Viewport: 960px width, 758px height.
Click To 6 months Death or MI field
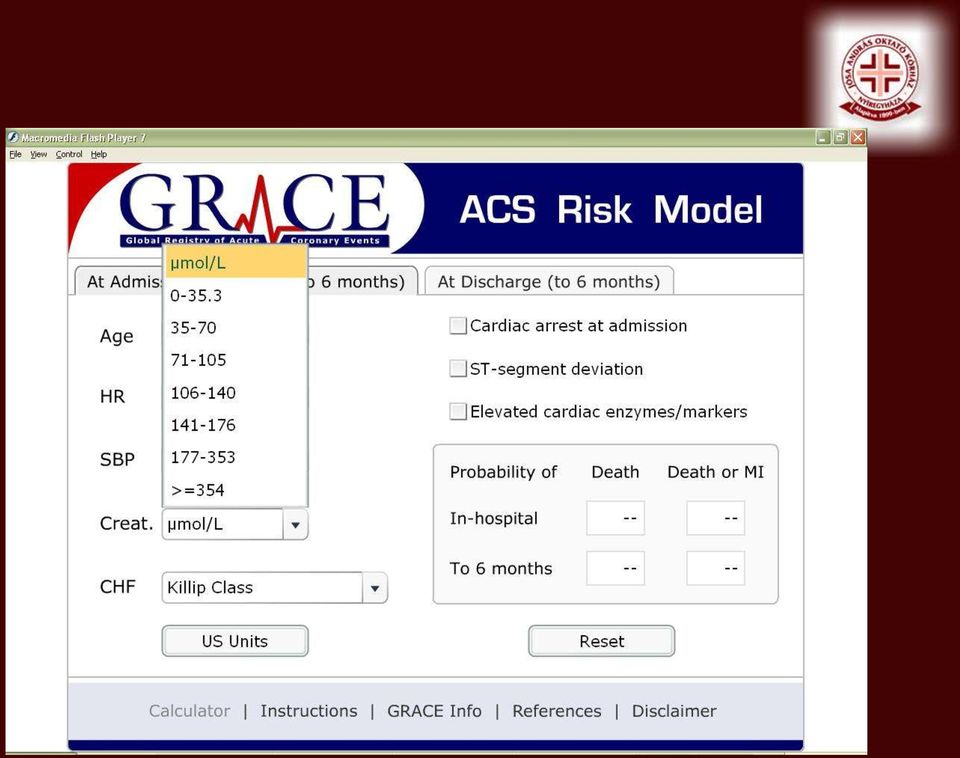point(715,568)
